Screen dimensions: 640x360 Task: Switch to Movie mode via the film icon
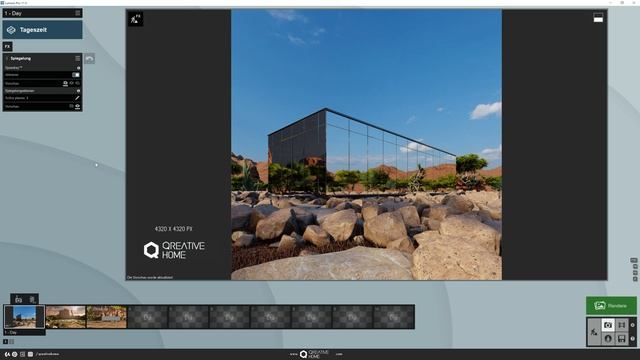point(622,325)
